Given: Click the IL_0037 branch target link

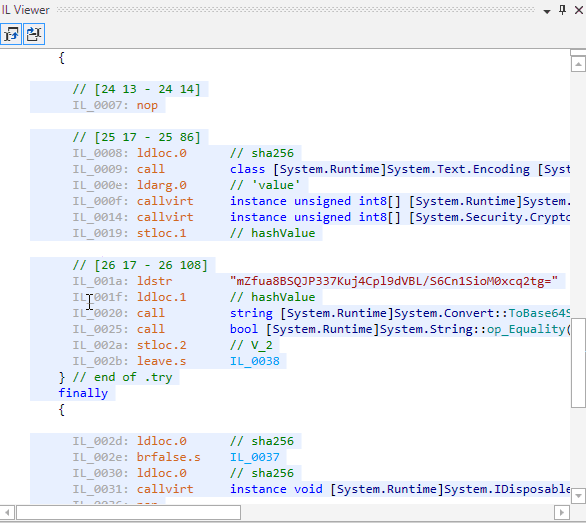Looking at the screenshot, I should click(255, 457).
